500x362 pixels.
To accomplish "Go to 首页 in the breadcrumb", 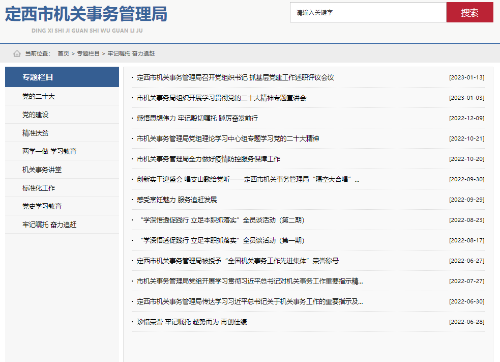I will click(63, 53).
